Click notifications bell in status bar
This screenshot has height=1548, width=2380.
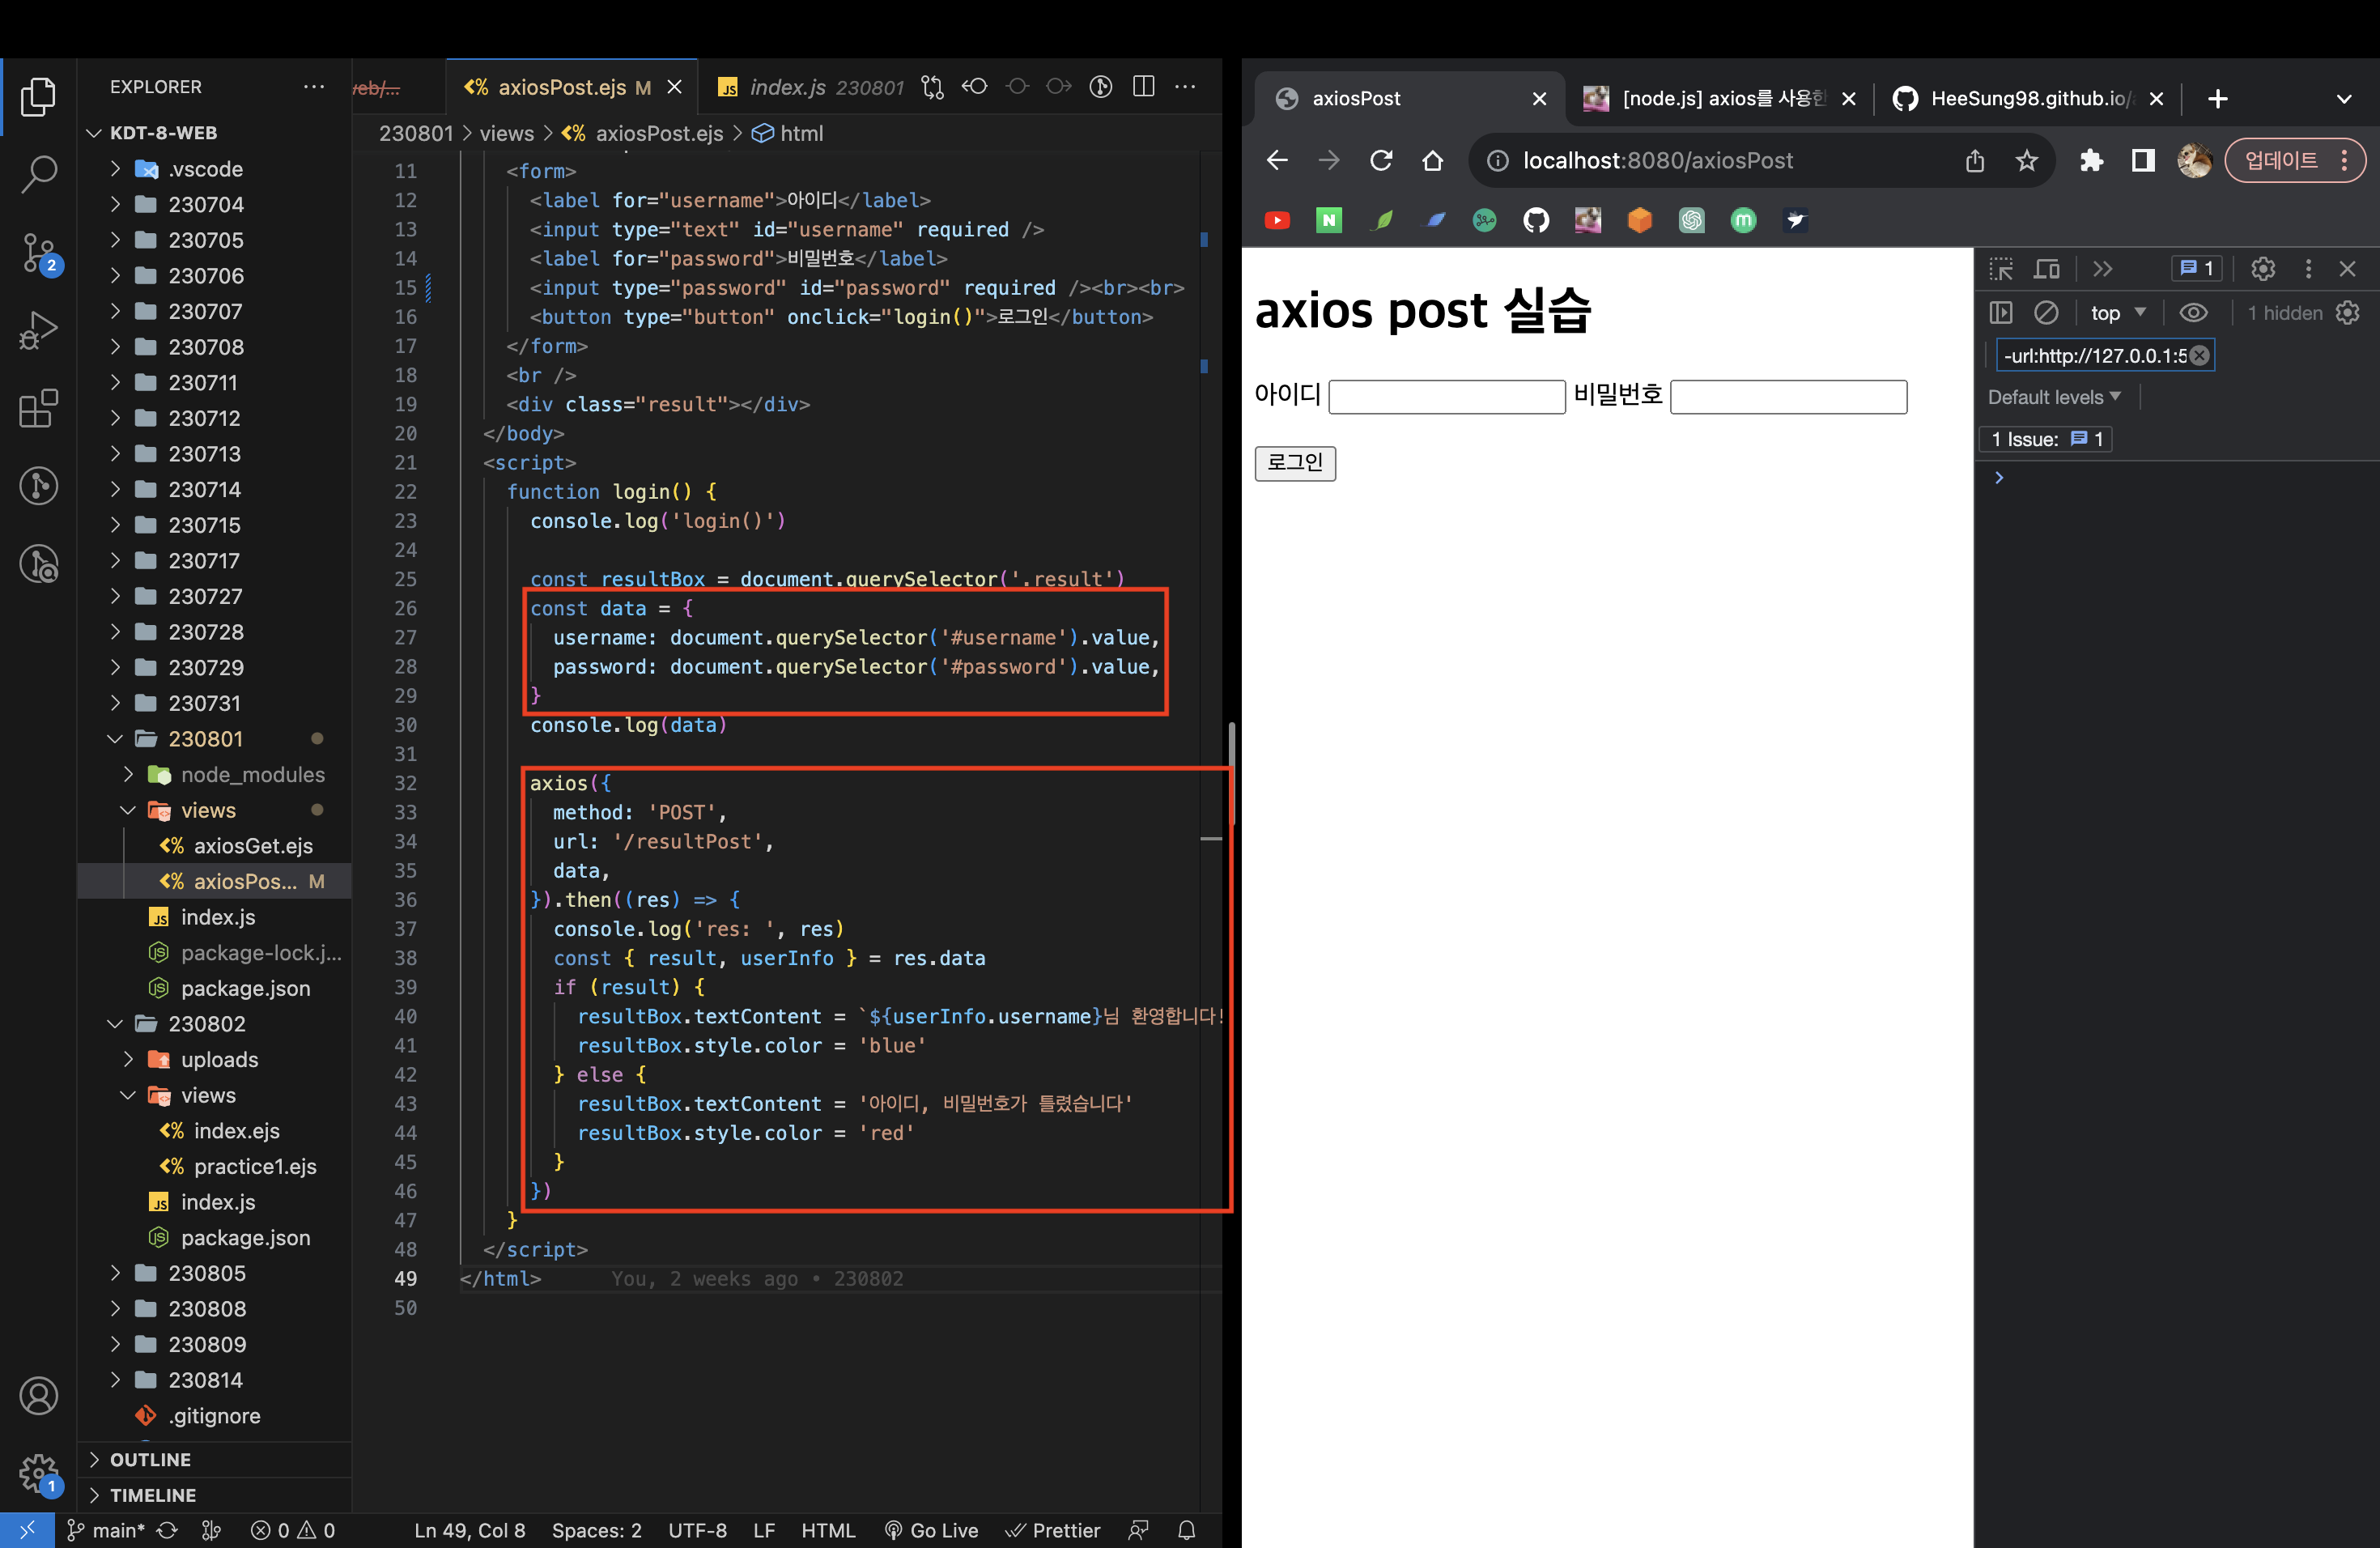[x=1187, y=1530]
